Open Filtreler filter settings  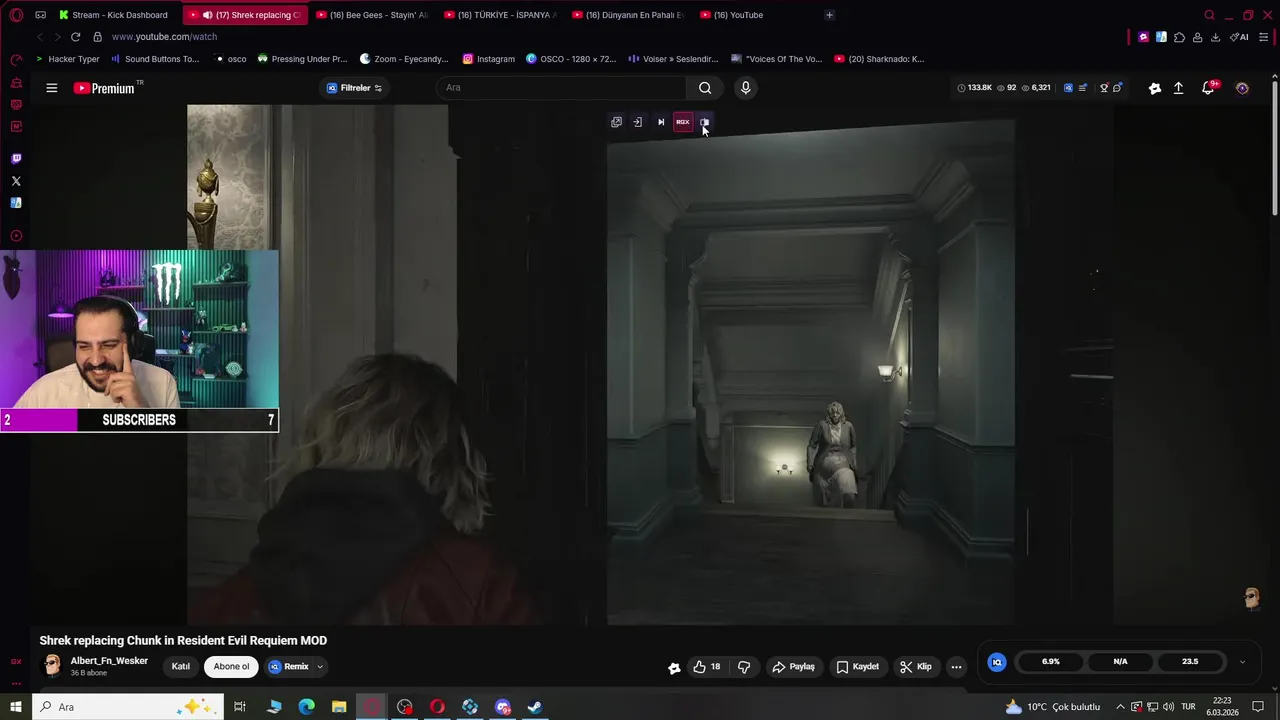[354, 88]
